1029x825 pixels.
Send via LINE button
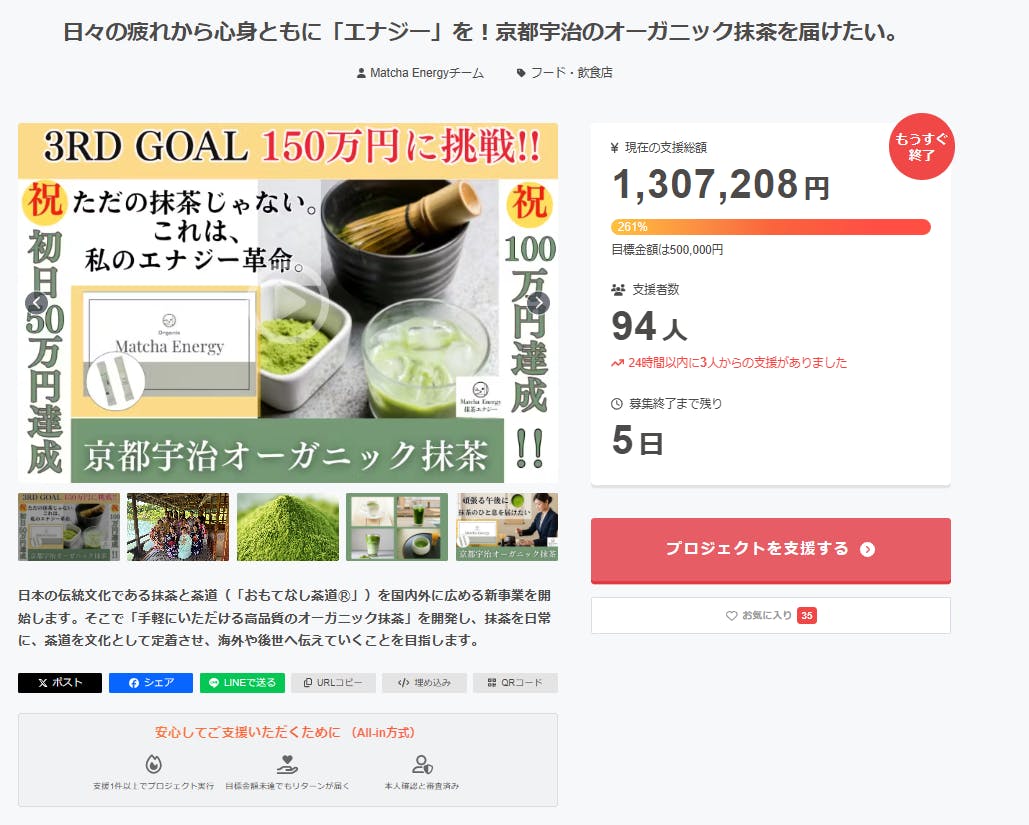[x=242, y=683]
